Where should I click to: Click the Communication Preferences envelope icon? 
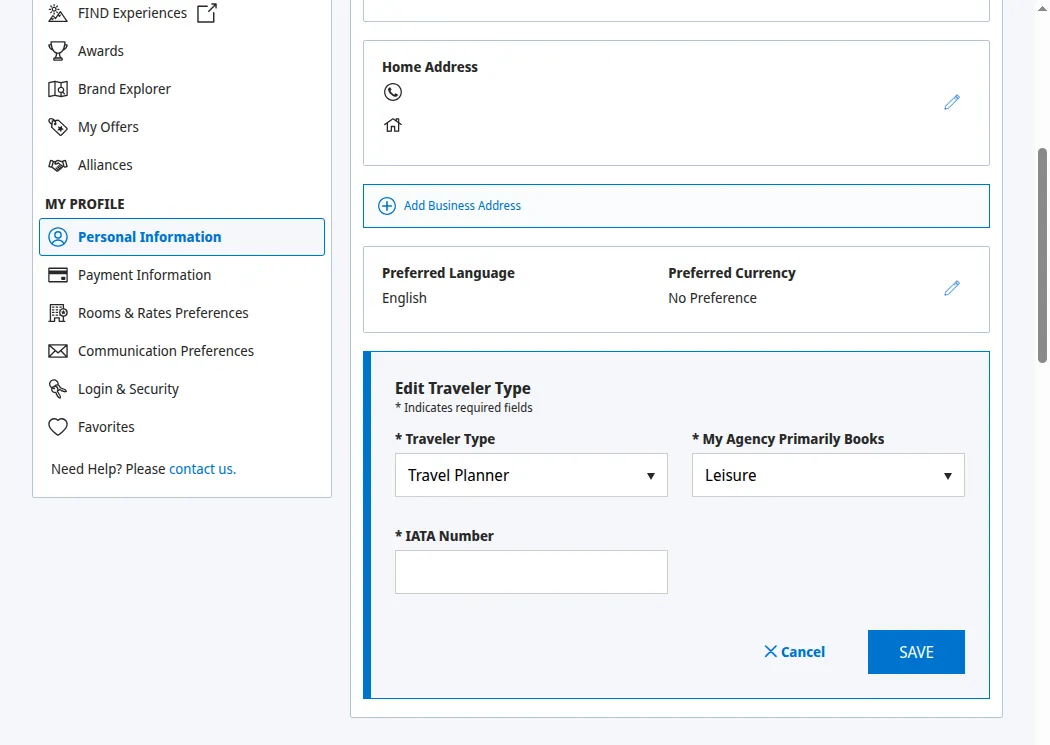pos(58,351)
